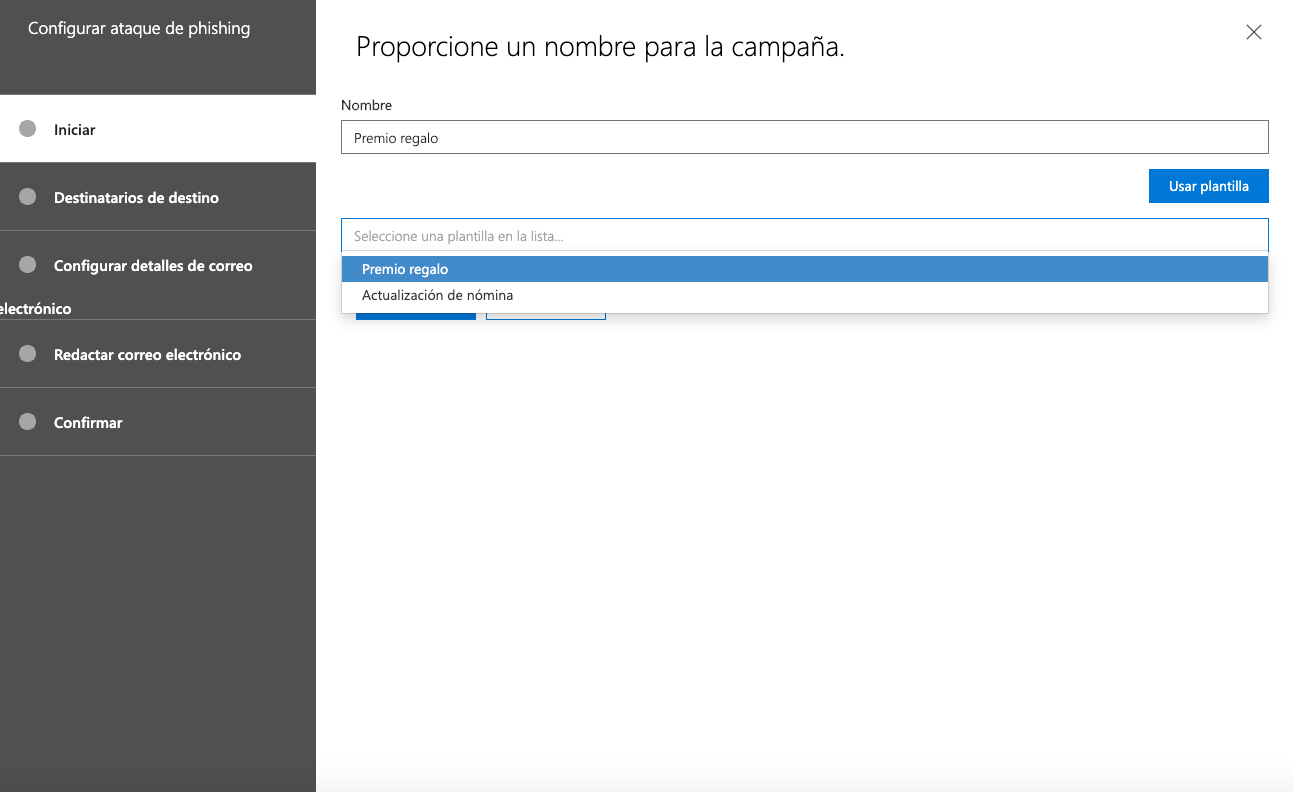This screenshot has height=792, width=1293.
Task: Open Redactar correo electrónico step
Action: pos(147,355)
